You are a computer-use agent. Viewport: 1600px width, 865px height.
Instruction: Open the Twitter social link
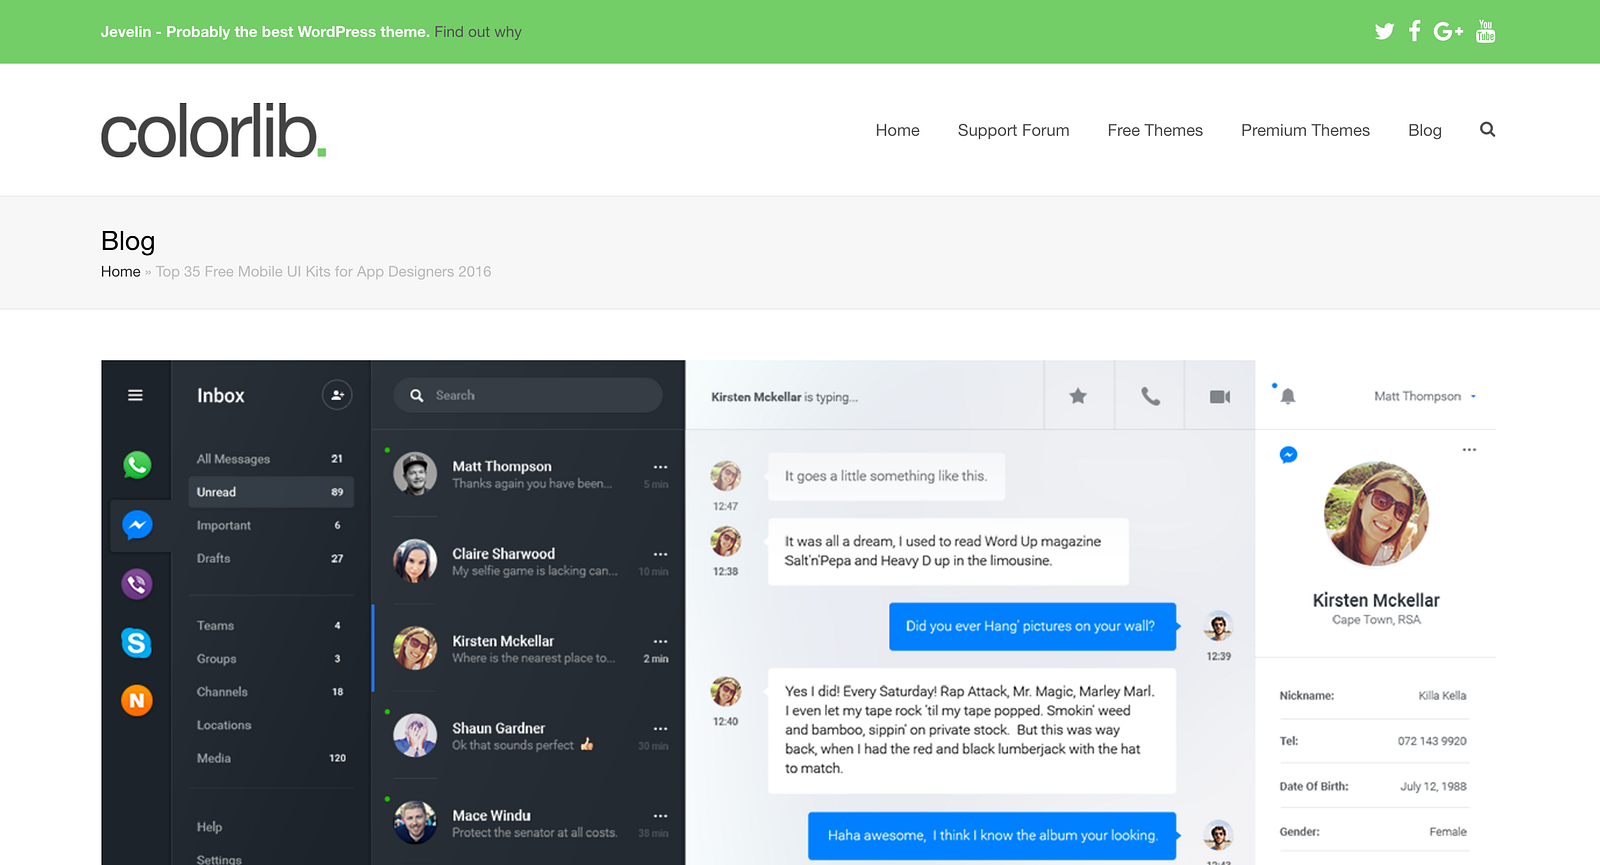[x=1384, y=31]
